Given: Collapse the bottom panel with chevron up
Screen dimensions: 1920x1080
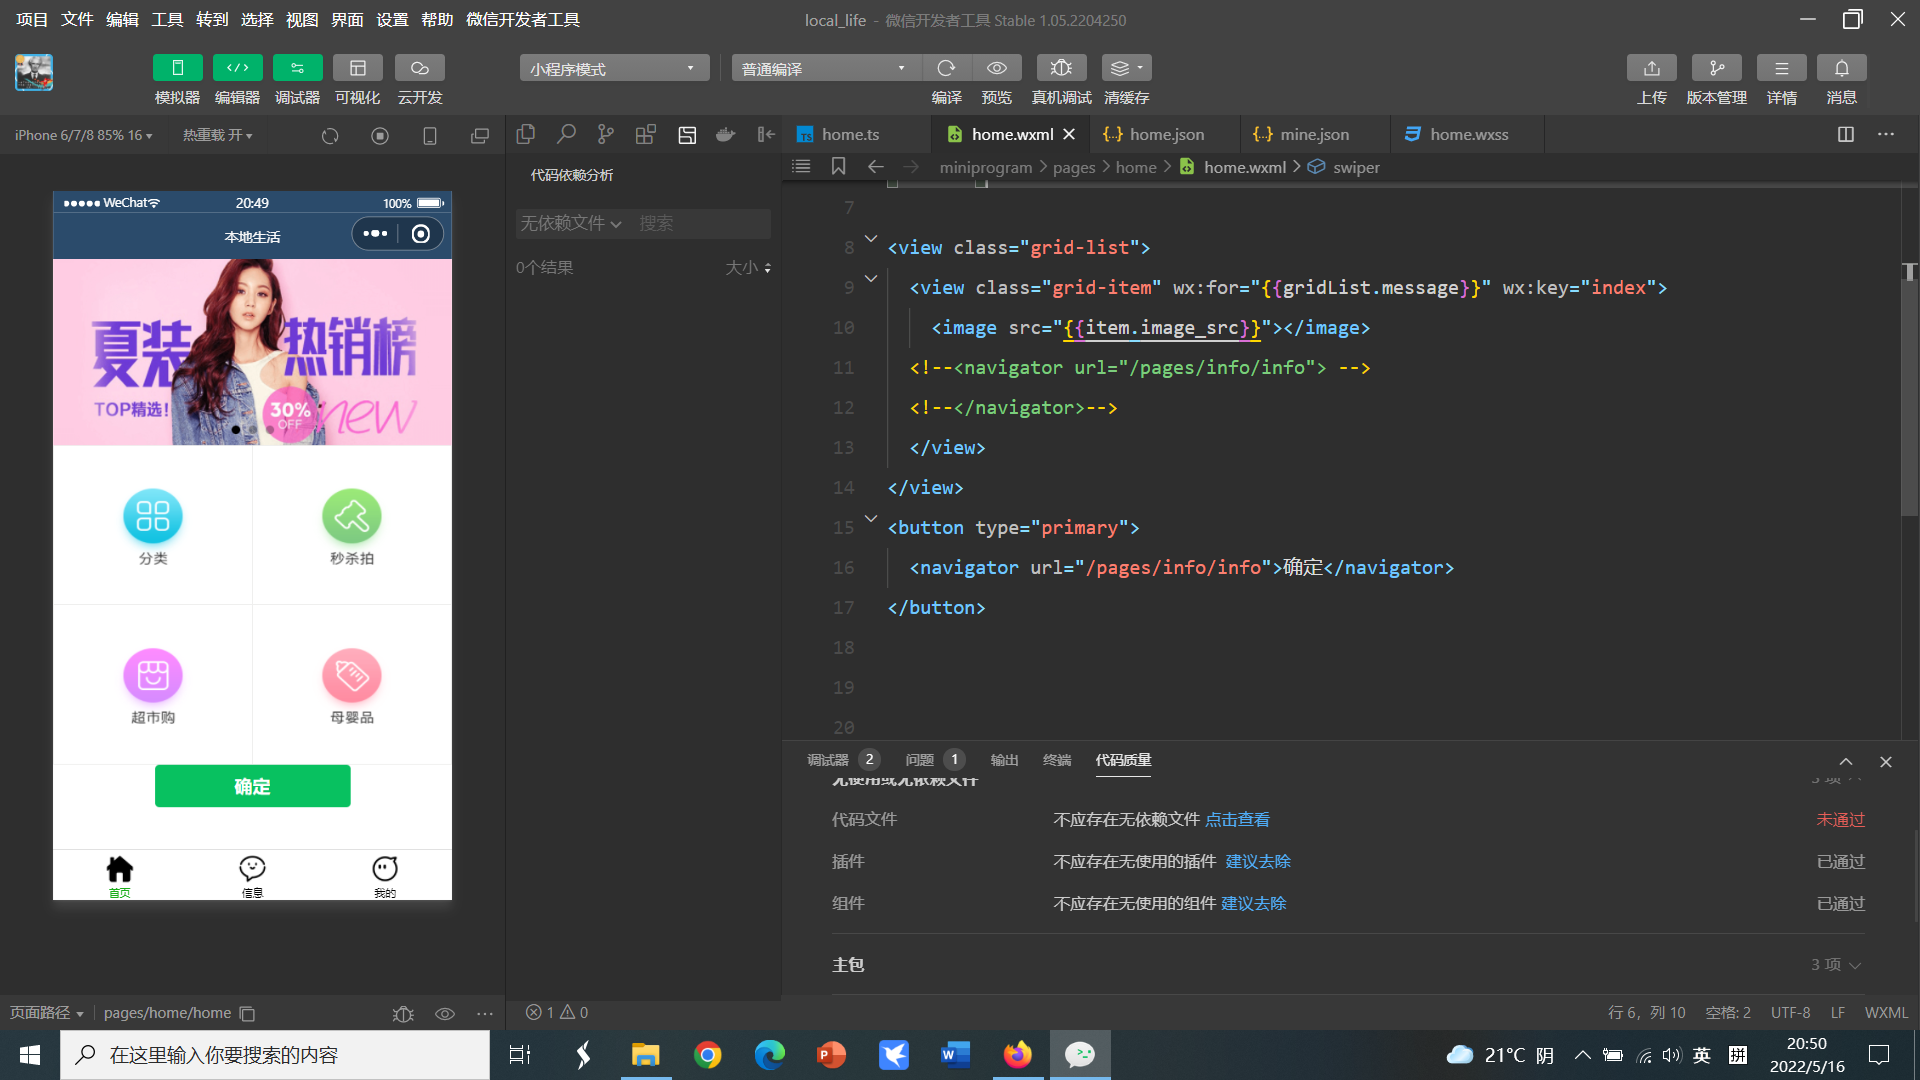Looking at the screenshot, I should coord(1846,762).
